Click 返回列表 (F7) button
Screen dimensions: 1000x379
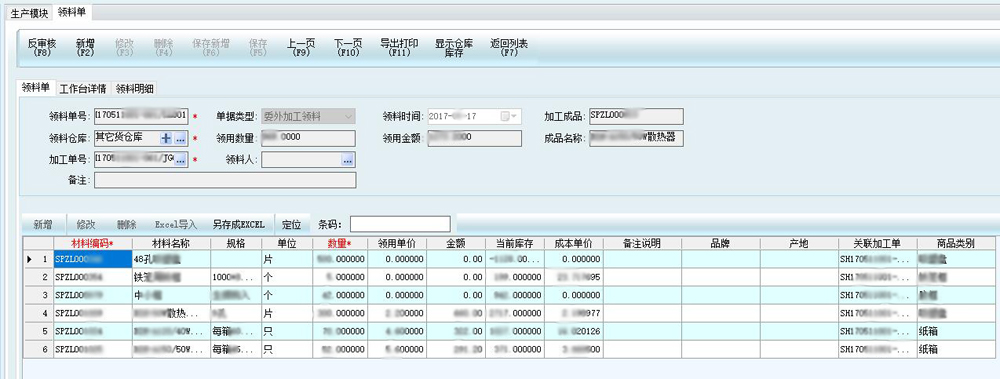click(509, 48)
